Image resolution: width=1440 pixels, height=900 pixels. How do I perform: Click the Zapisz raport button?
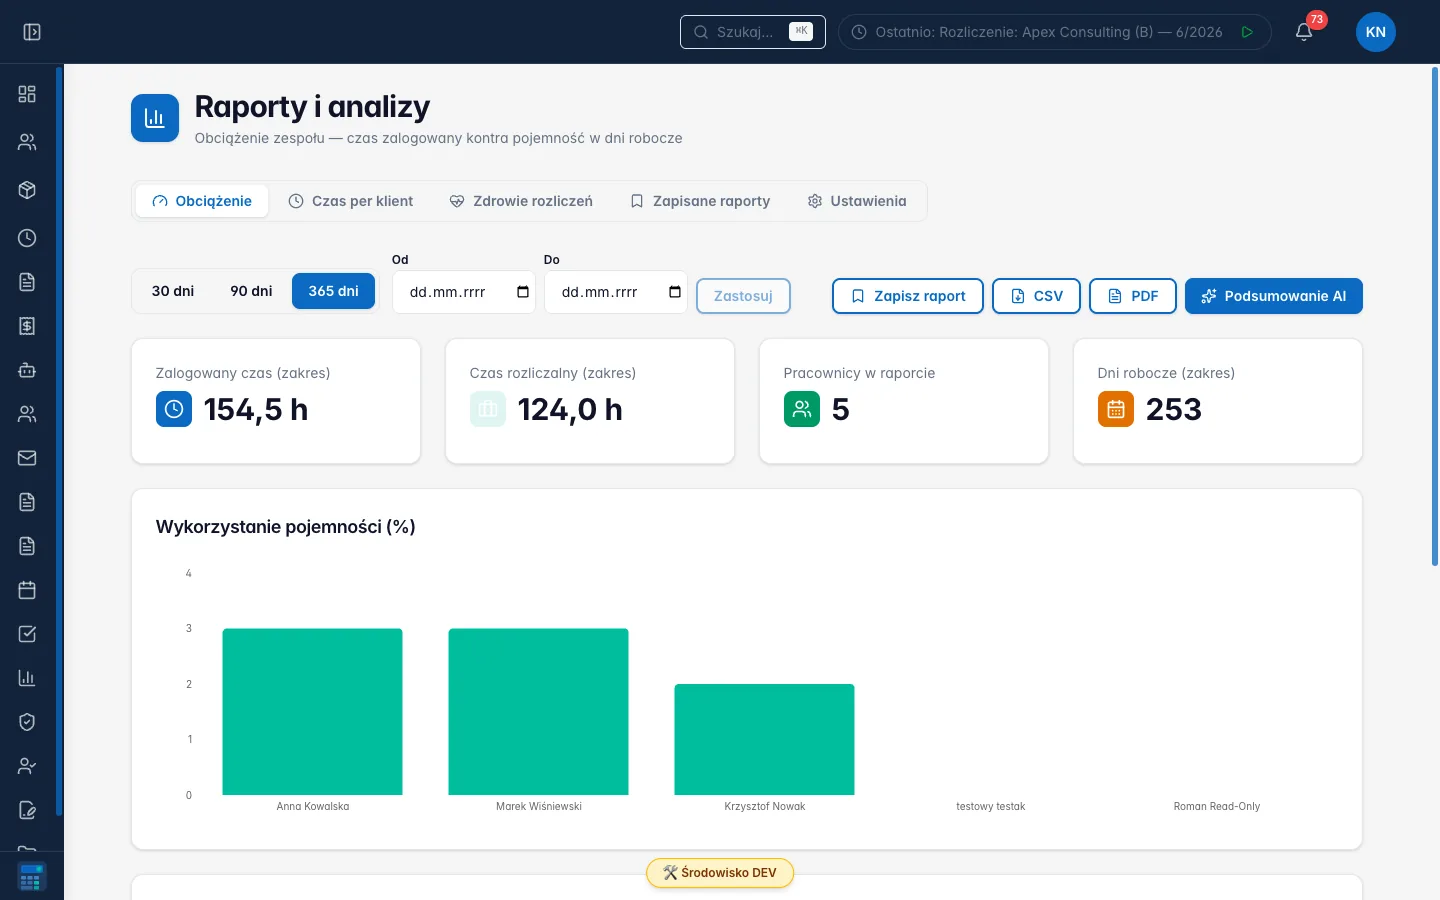pos(908,296)
